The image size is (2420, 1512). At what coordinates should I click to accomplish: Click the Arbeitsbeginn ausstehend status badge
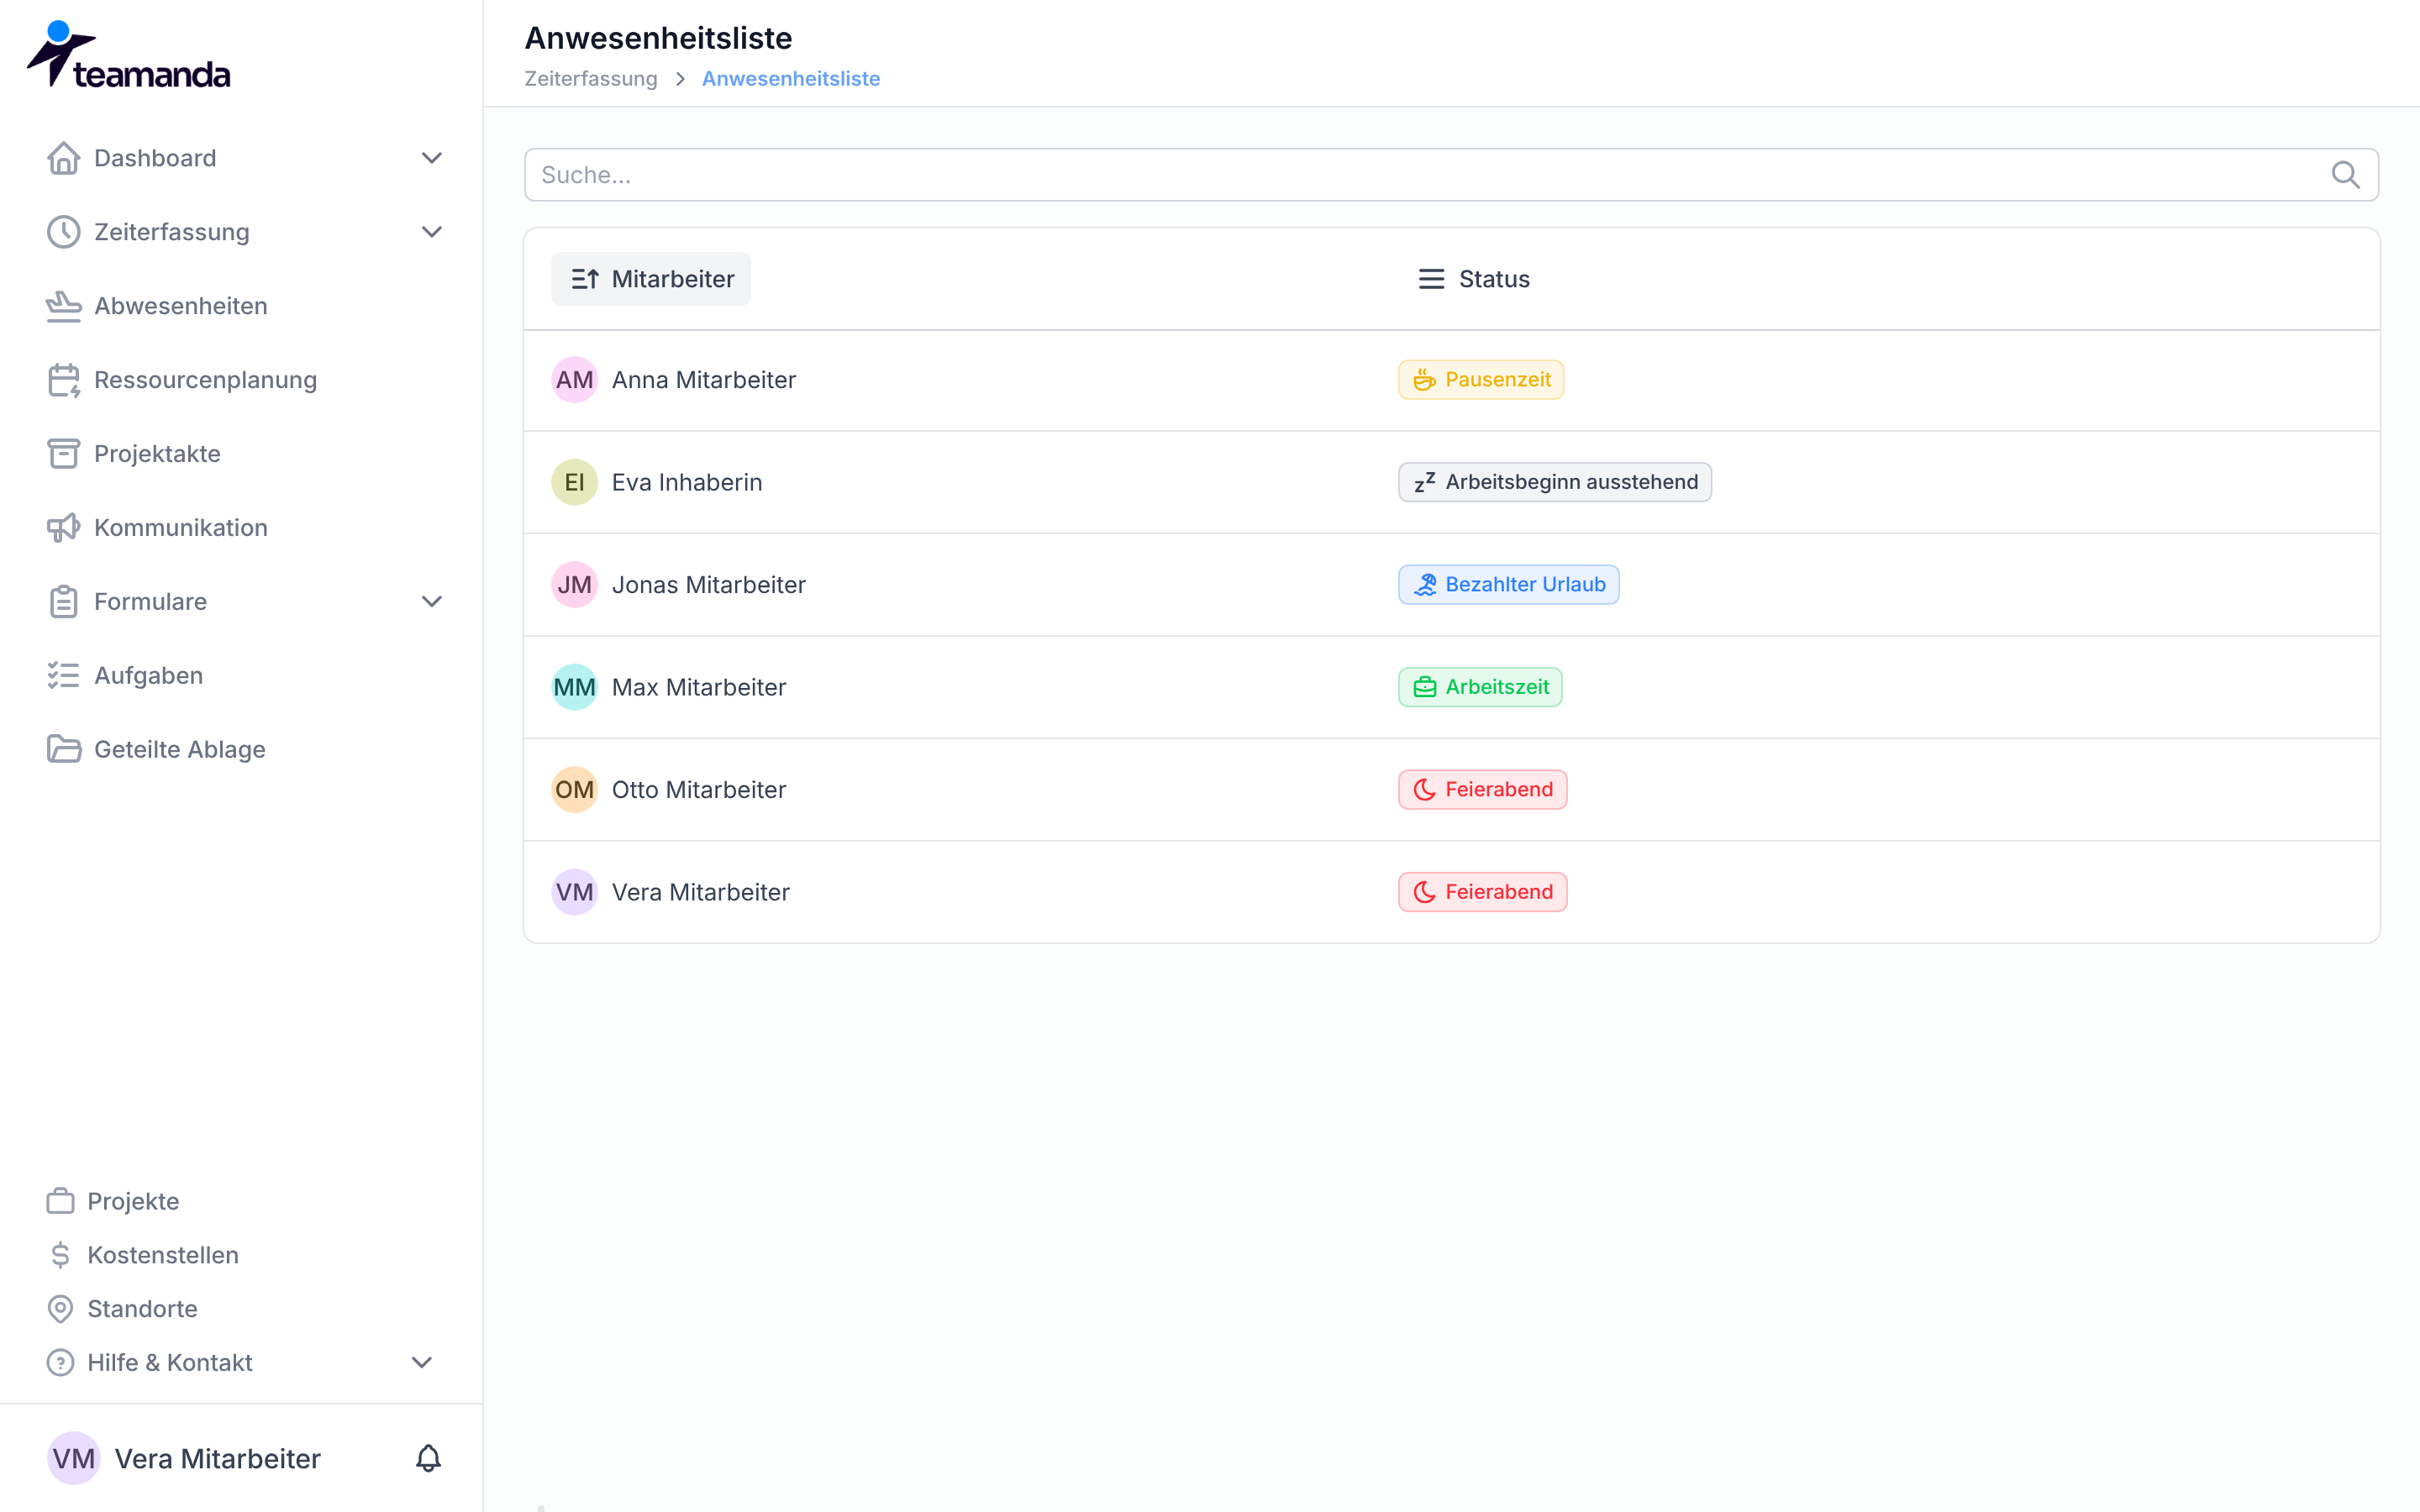pos(1555,482)
